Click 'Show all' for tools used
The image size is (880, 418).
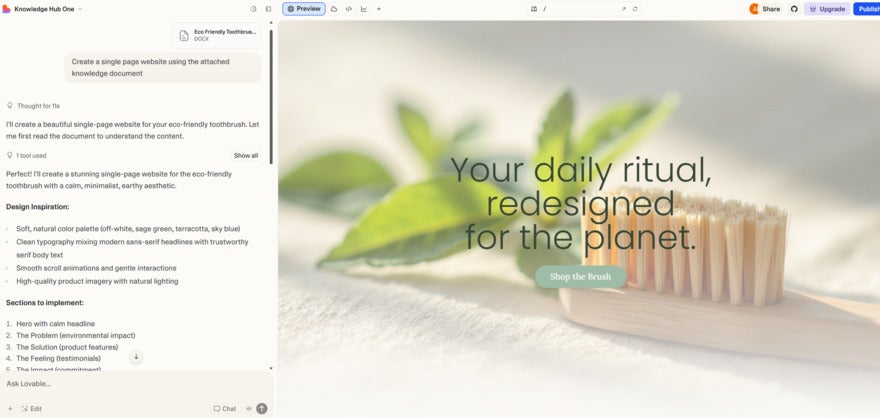246,155
